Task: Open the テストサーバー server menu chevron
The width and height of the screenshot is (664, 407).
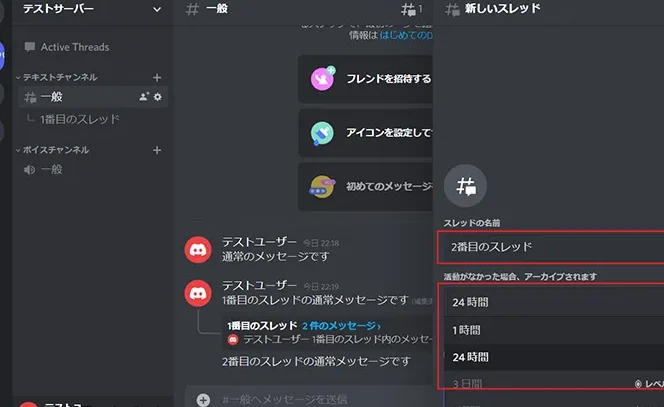Action: [x=156, y=10]
